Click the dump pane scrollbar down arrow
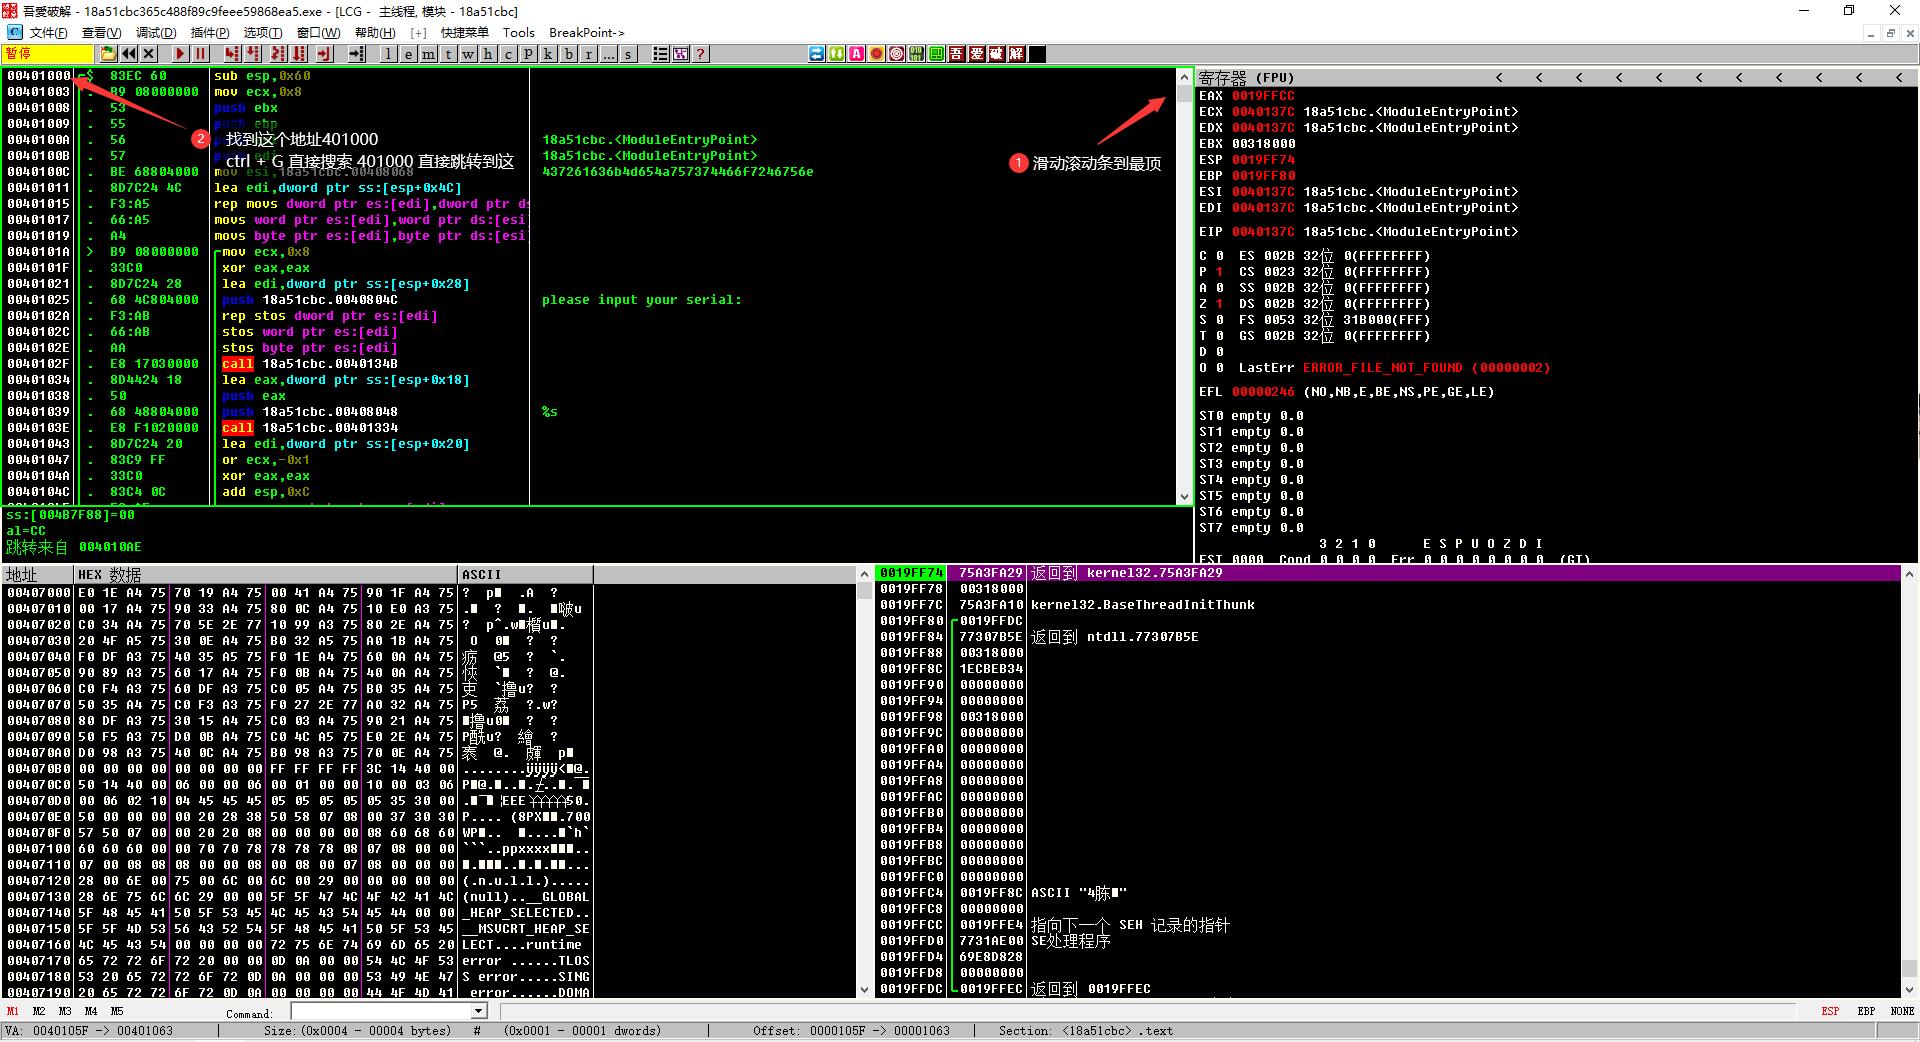The image size is (1920, 1042). 865,990
